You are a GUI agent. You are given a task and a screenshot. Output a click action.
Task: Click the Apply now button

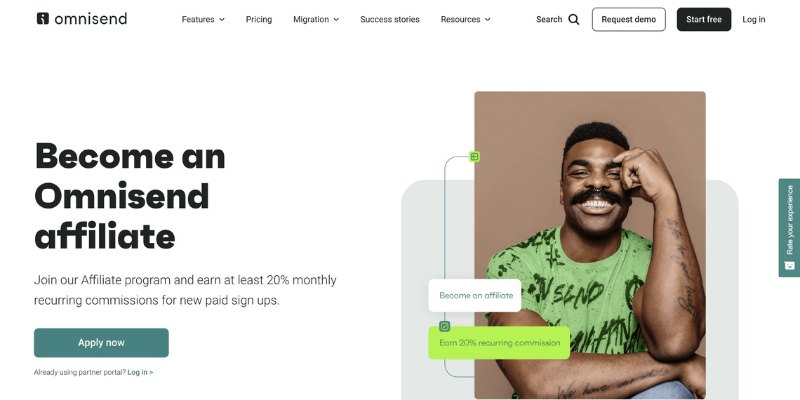(101, 343)
